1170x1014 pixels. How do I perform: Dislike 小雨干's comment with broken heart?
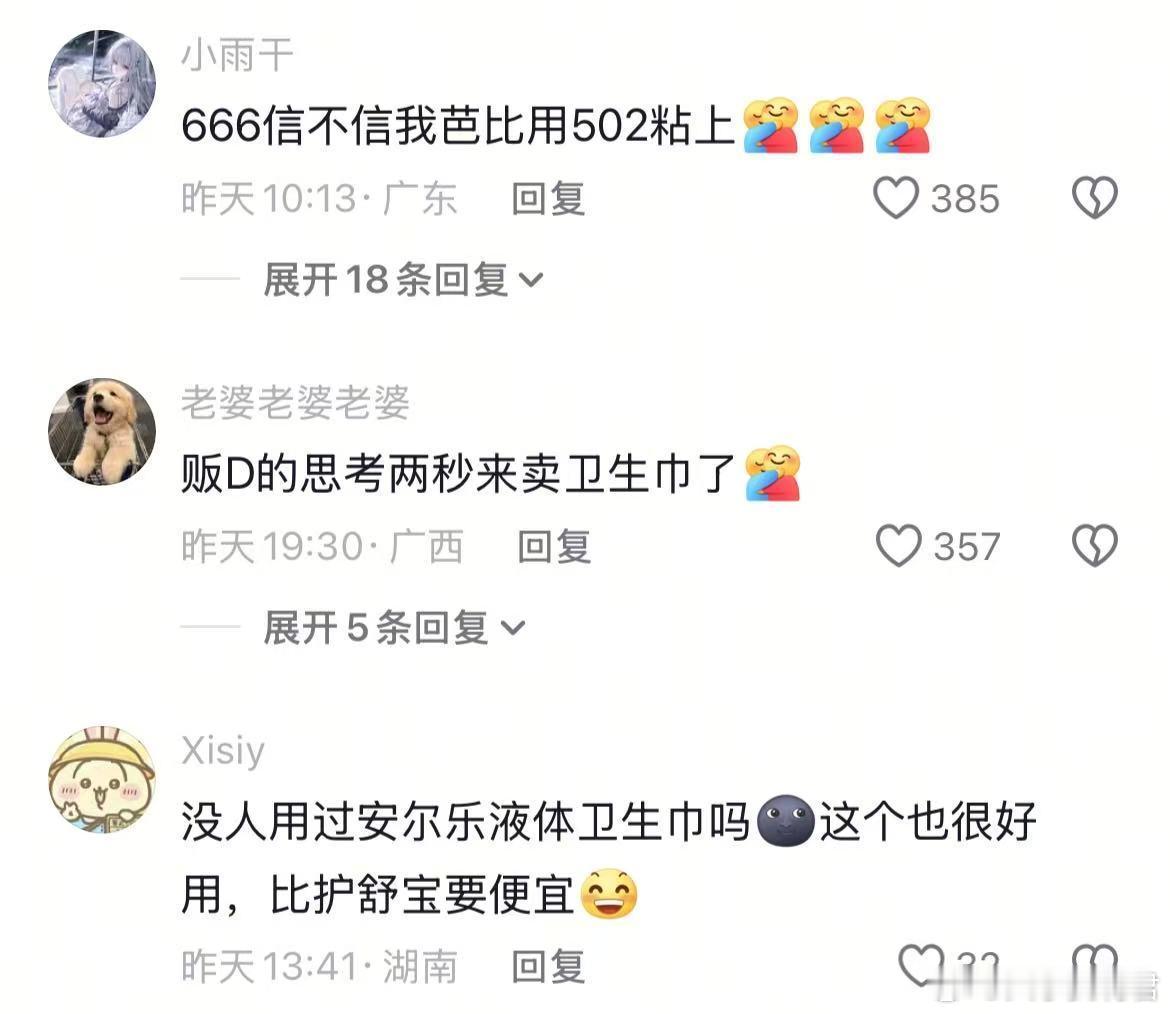1095,198
